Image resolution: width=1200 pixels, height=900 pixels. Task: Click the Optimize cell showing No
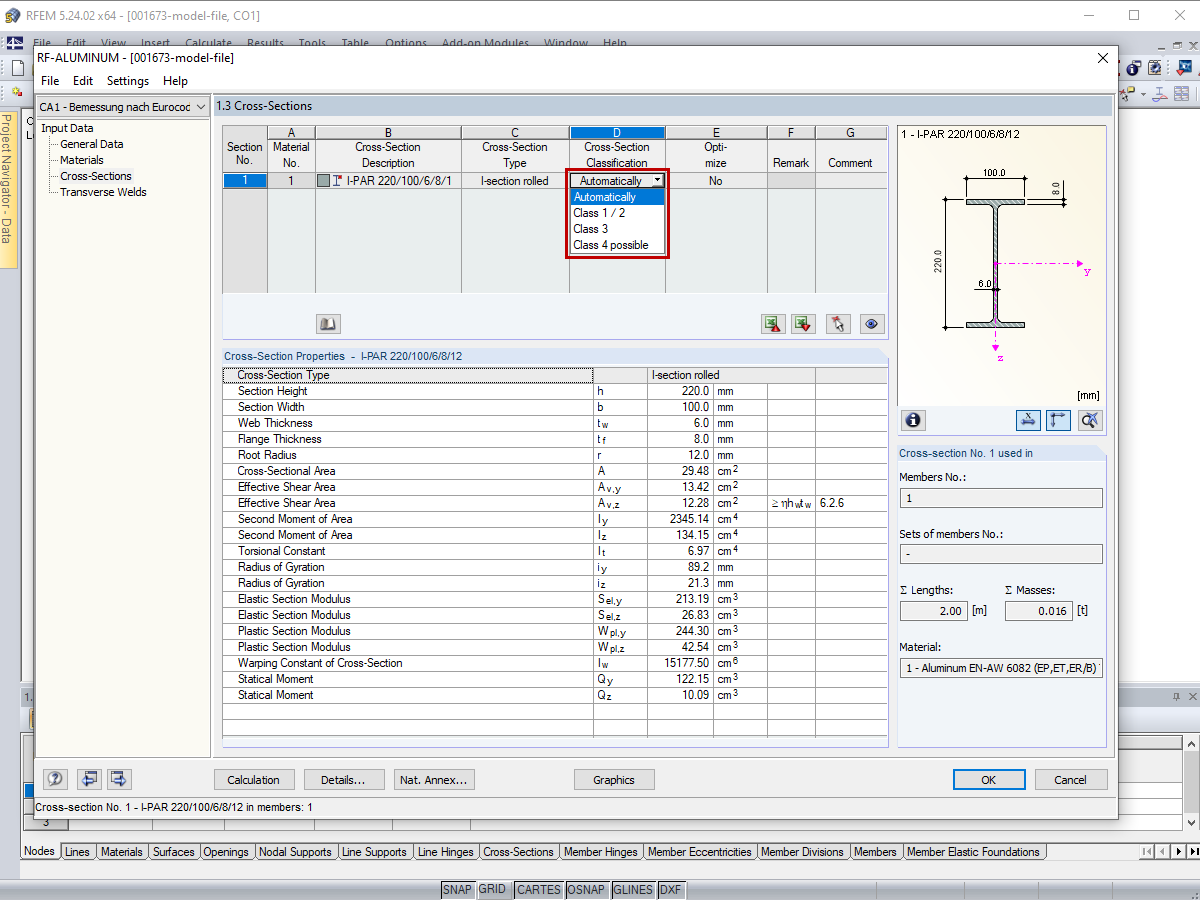tap(716, 181)
